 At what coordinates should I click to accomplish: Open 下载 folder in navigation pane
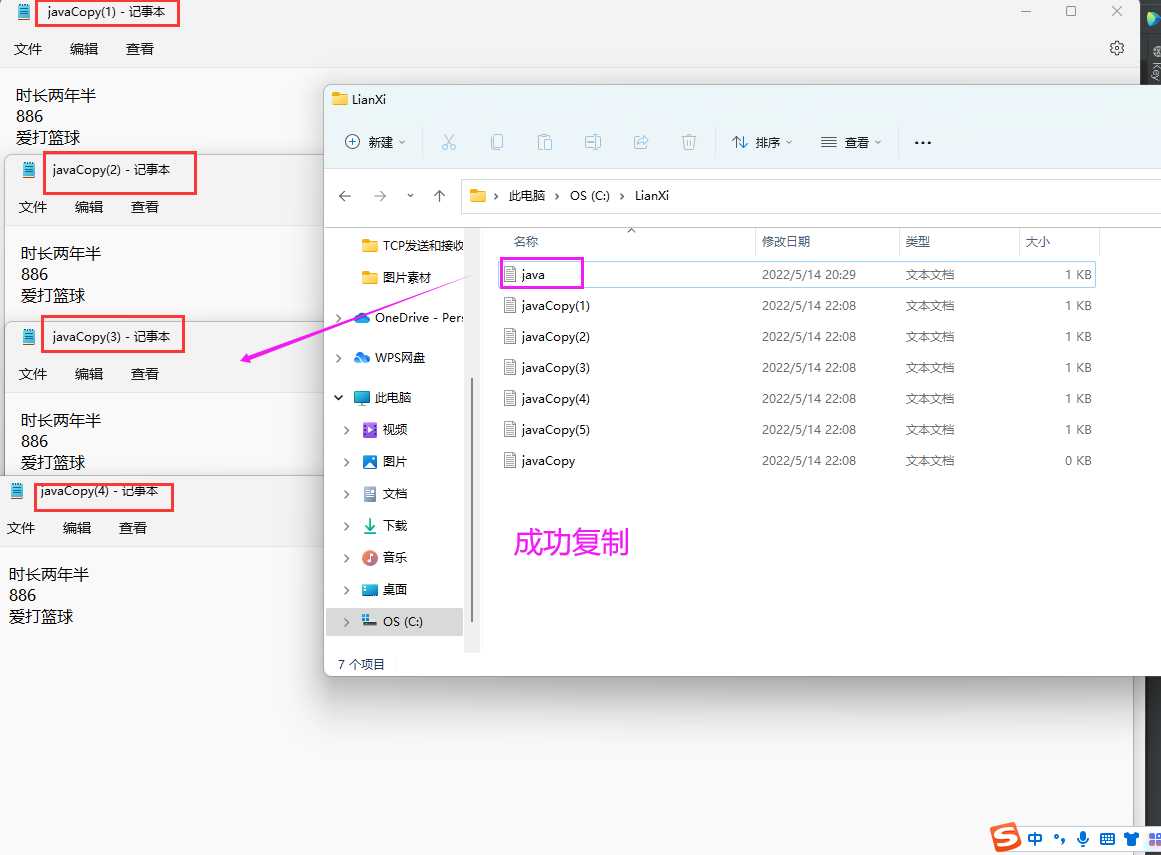coord(385,526)
